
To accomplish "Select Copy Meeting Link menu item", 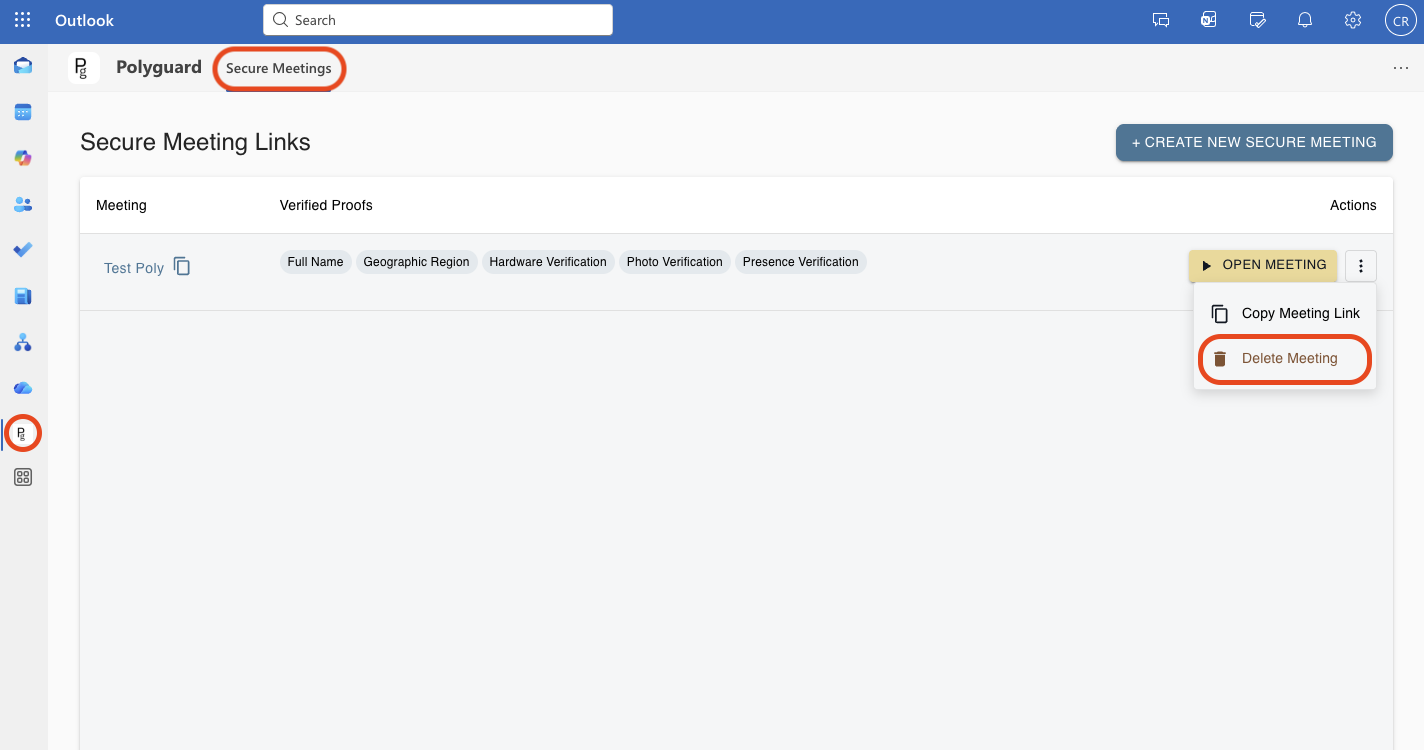I will coord(1300,313).
